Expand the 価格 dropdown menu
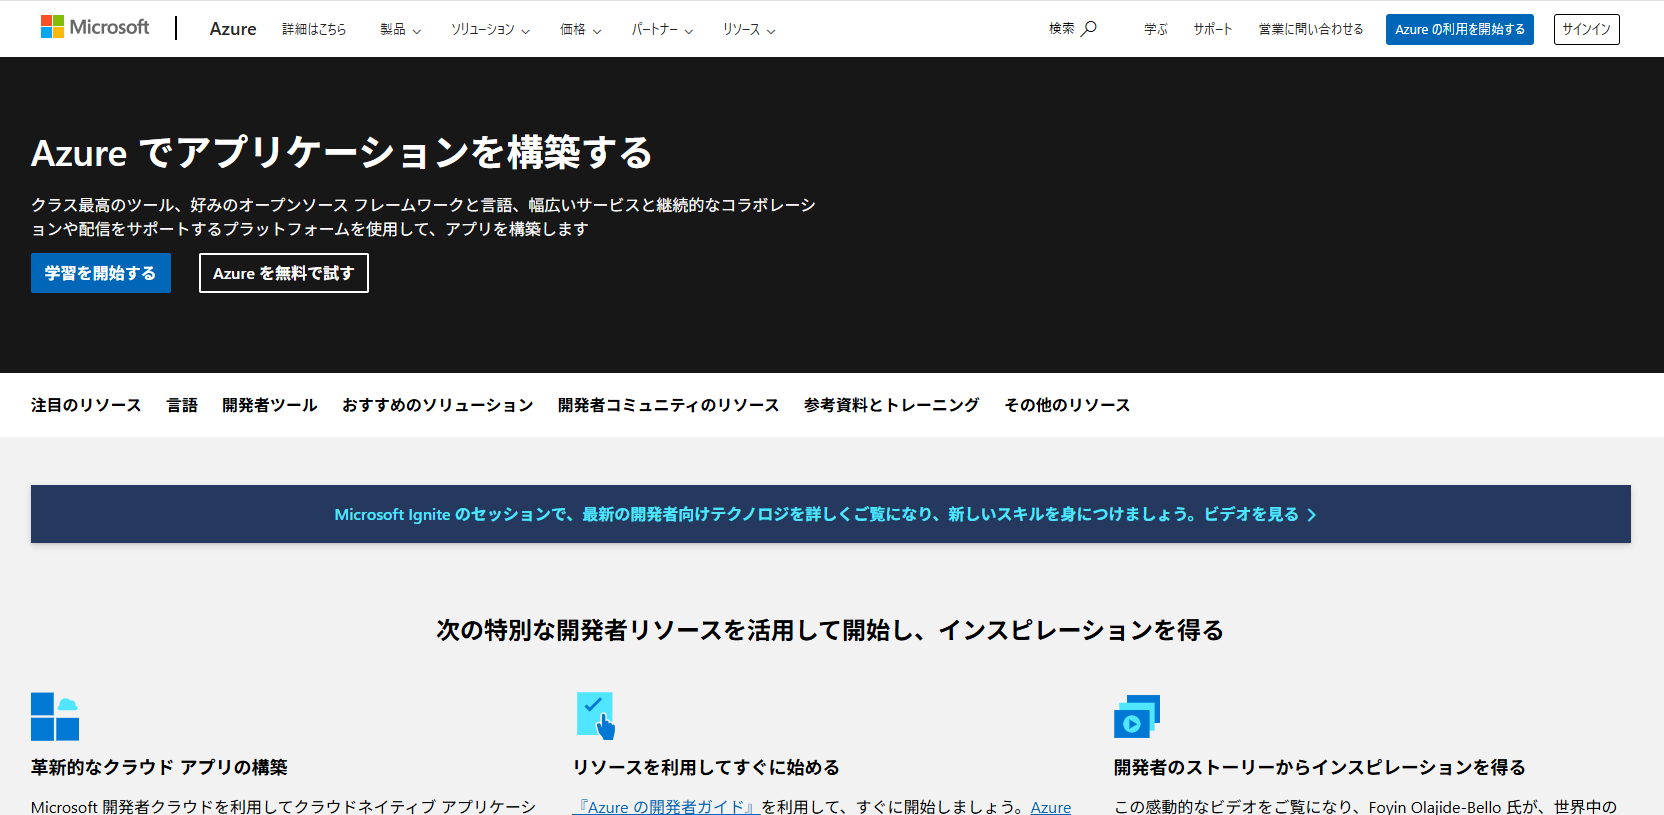Screen dimensions: 1664x815 coord(580,29)
